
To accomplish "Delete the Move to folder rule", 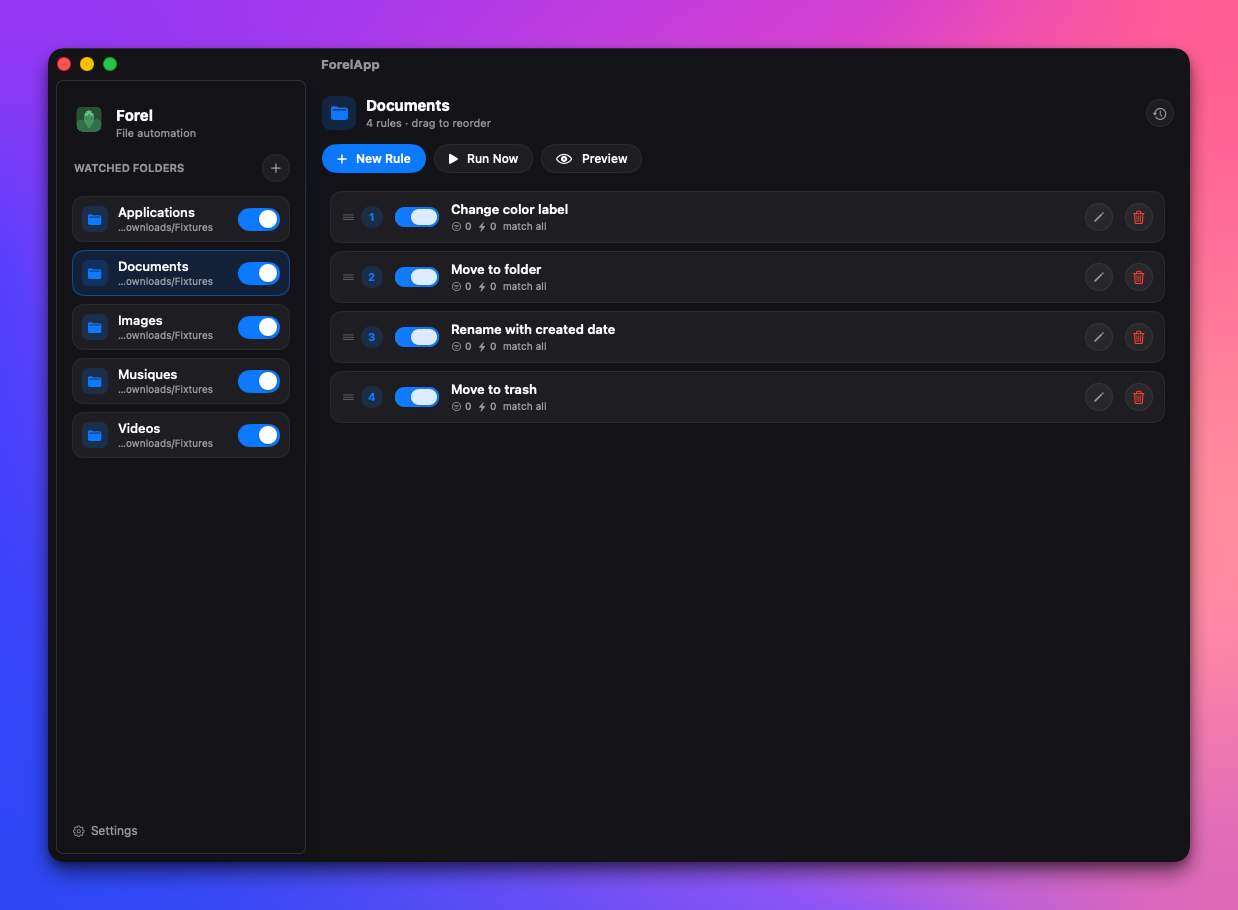I will [1138, 277].
